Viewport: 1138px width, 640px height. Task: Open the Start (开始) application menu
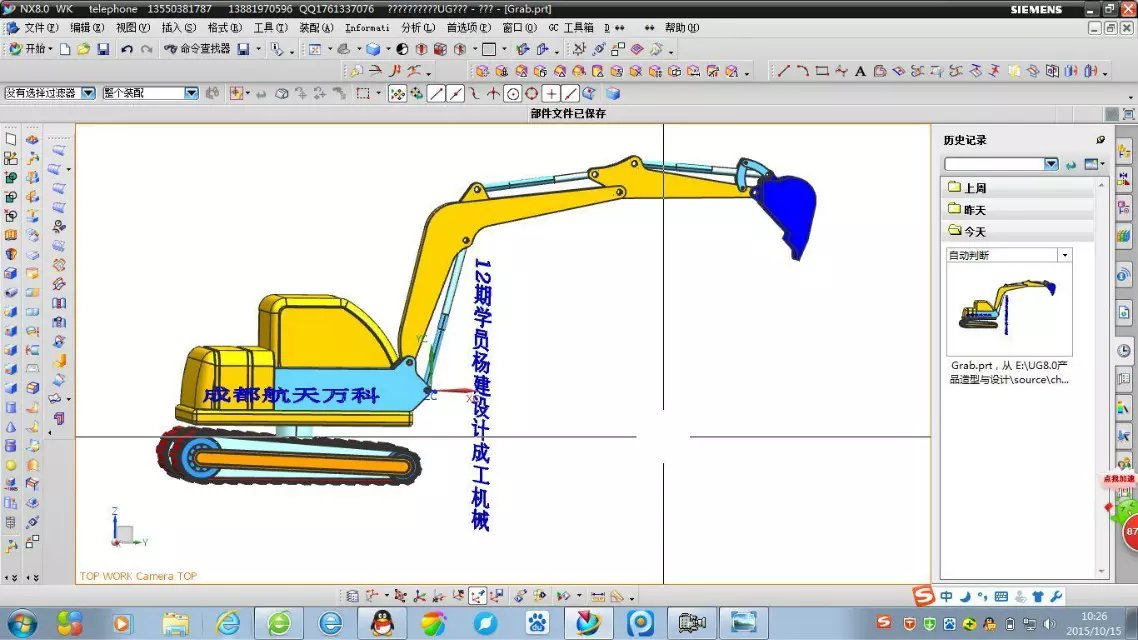point(30,49)
